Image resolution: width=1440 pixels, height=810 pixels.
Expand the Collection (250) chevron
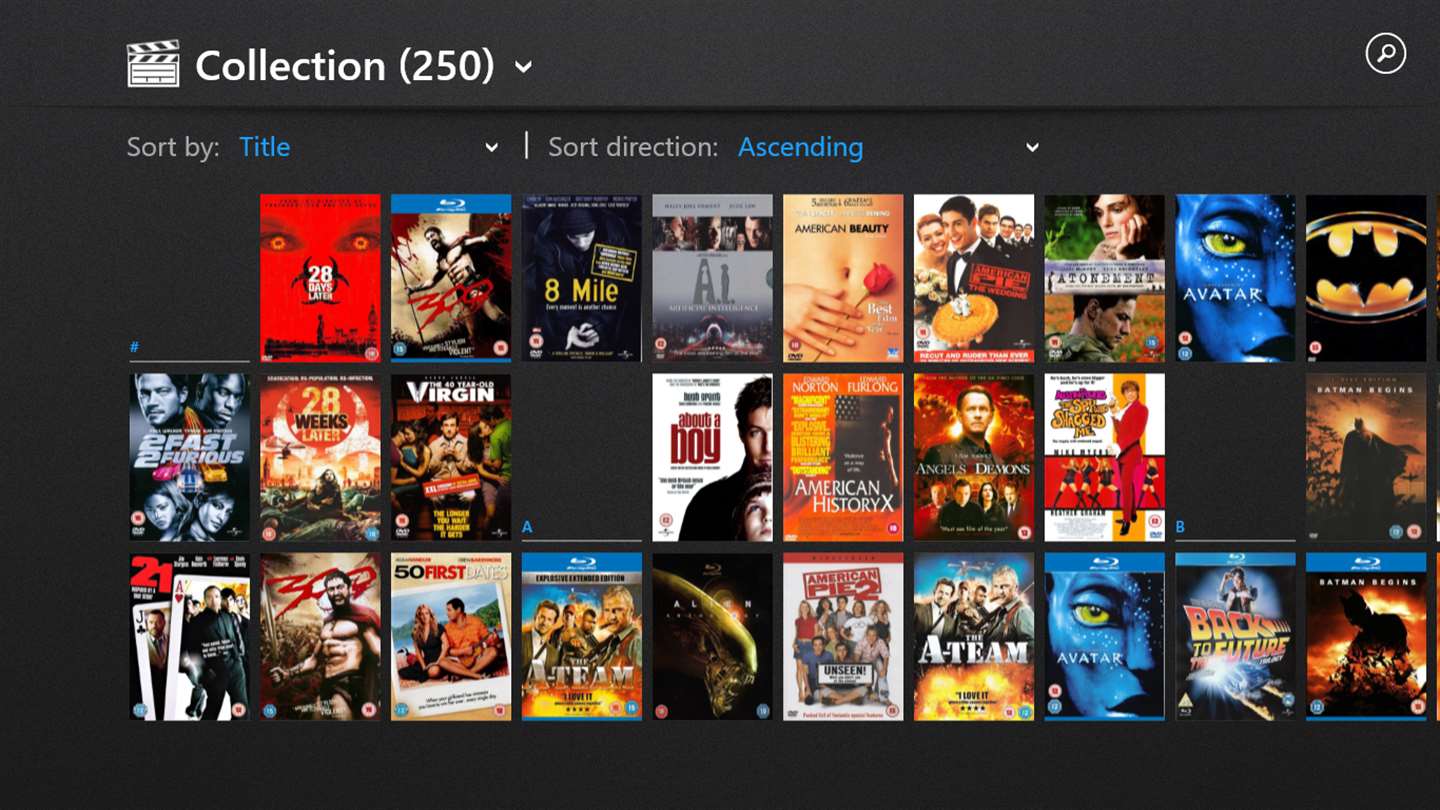point(523,67)
